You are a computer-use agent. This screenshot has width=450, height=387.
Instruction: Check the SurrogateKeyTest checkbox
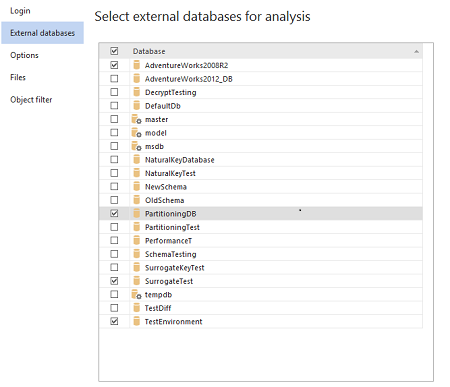(x=114, y=267)
